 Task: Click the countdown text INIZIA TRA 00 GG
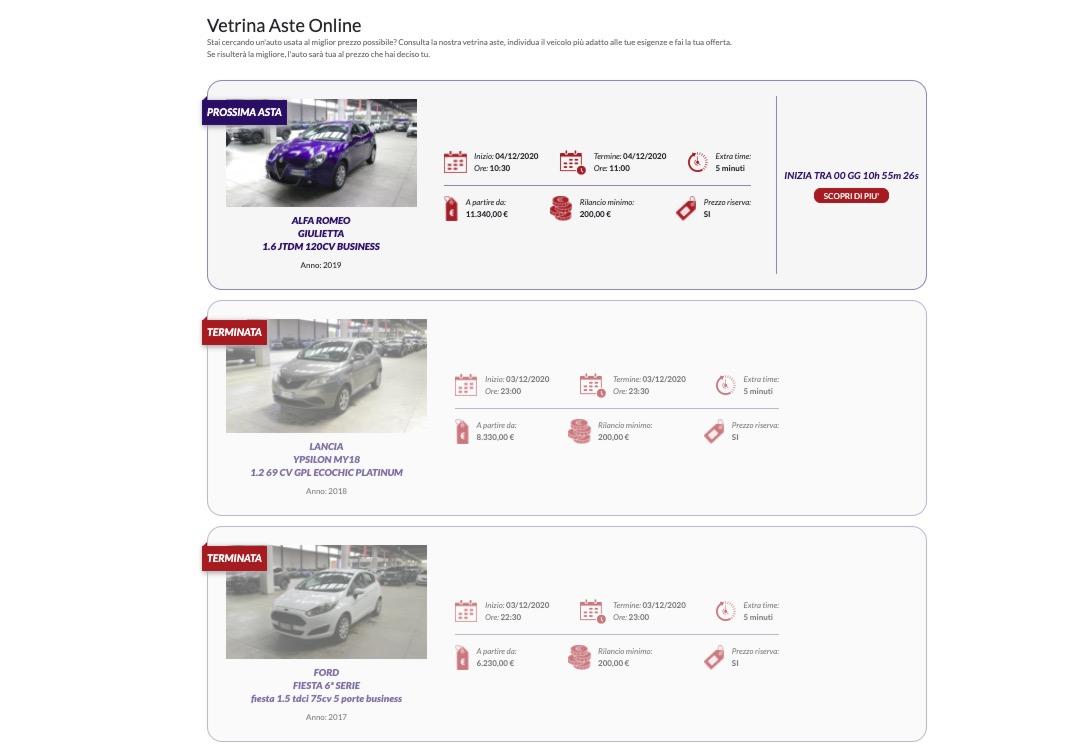click(851, 175)
